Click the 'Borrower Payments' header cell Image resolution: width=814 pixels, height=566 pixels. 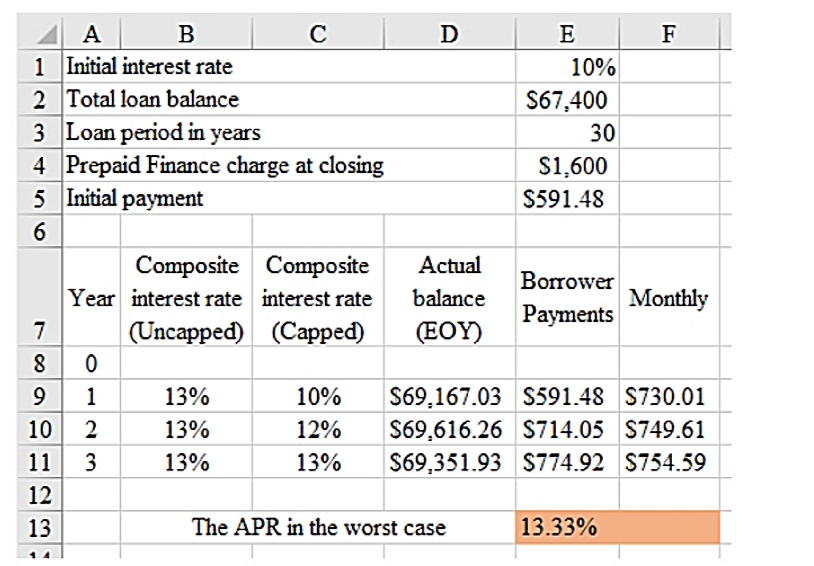click(568, 298)
